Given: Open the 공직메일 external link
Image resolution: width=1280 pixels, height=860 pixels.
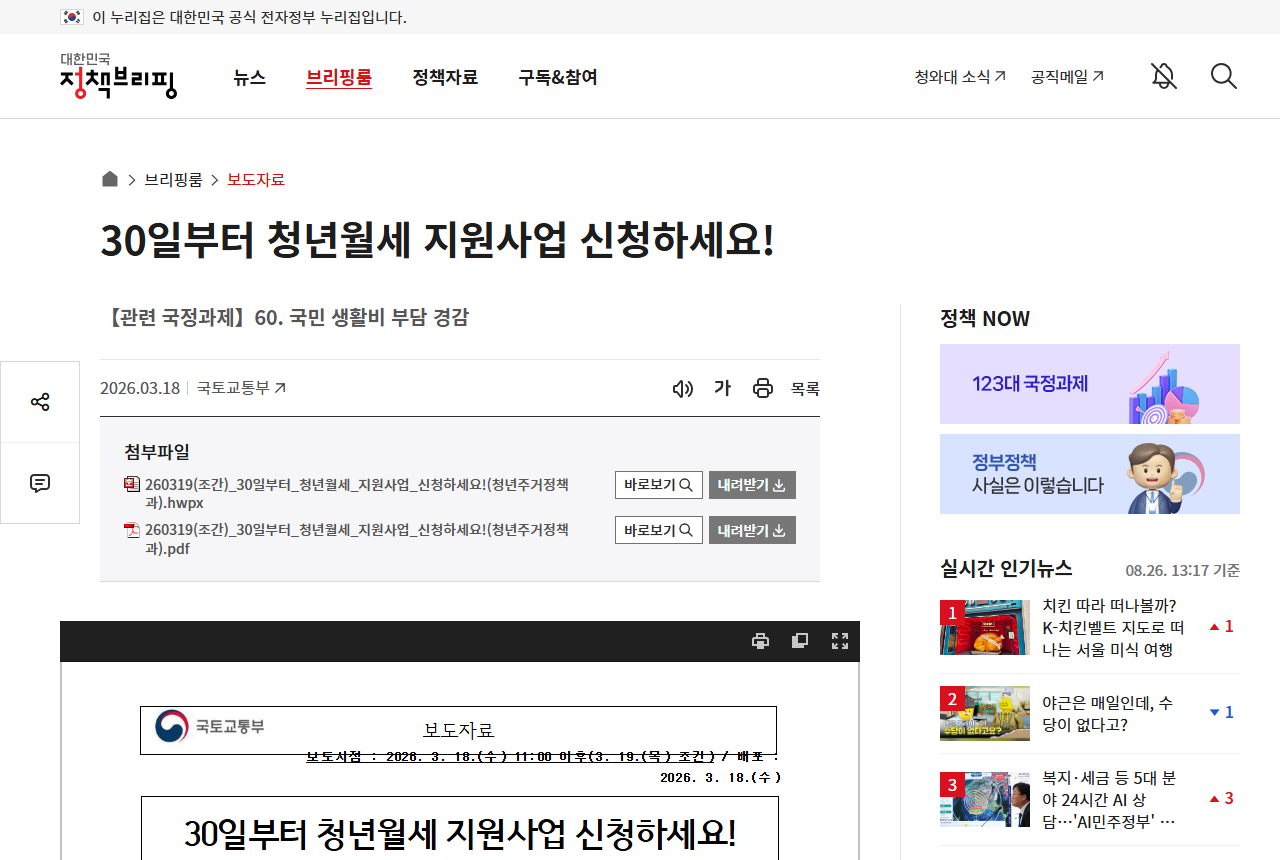Looking at the screenshot, I should click(x=1067, y=76).
